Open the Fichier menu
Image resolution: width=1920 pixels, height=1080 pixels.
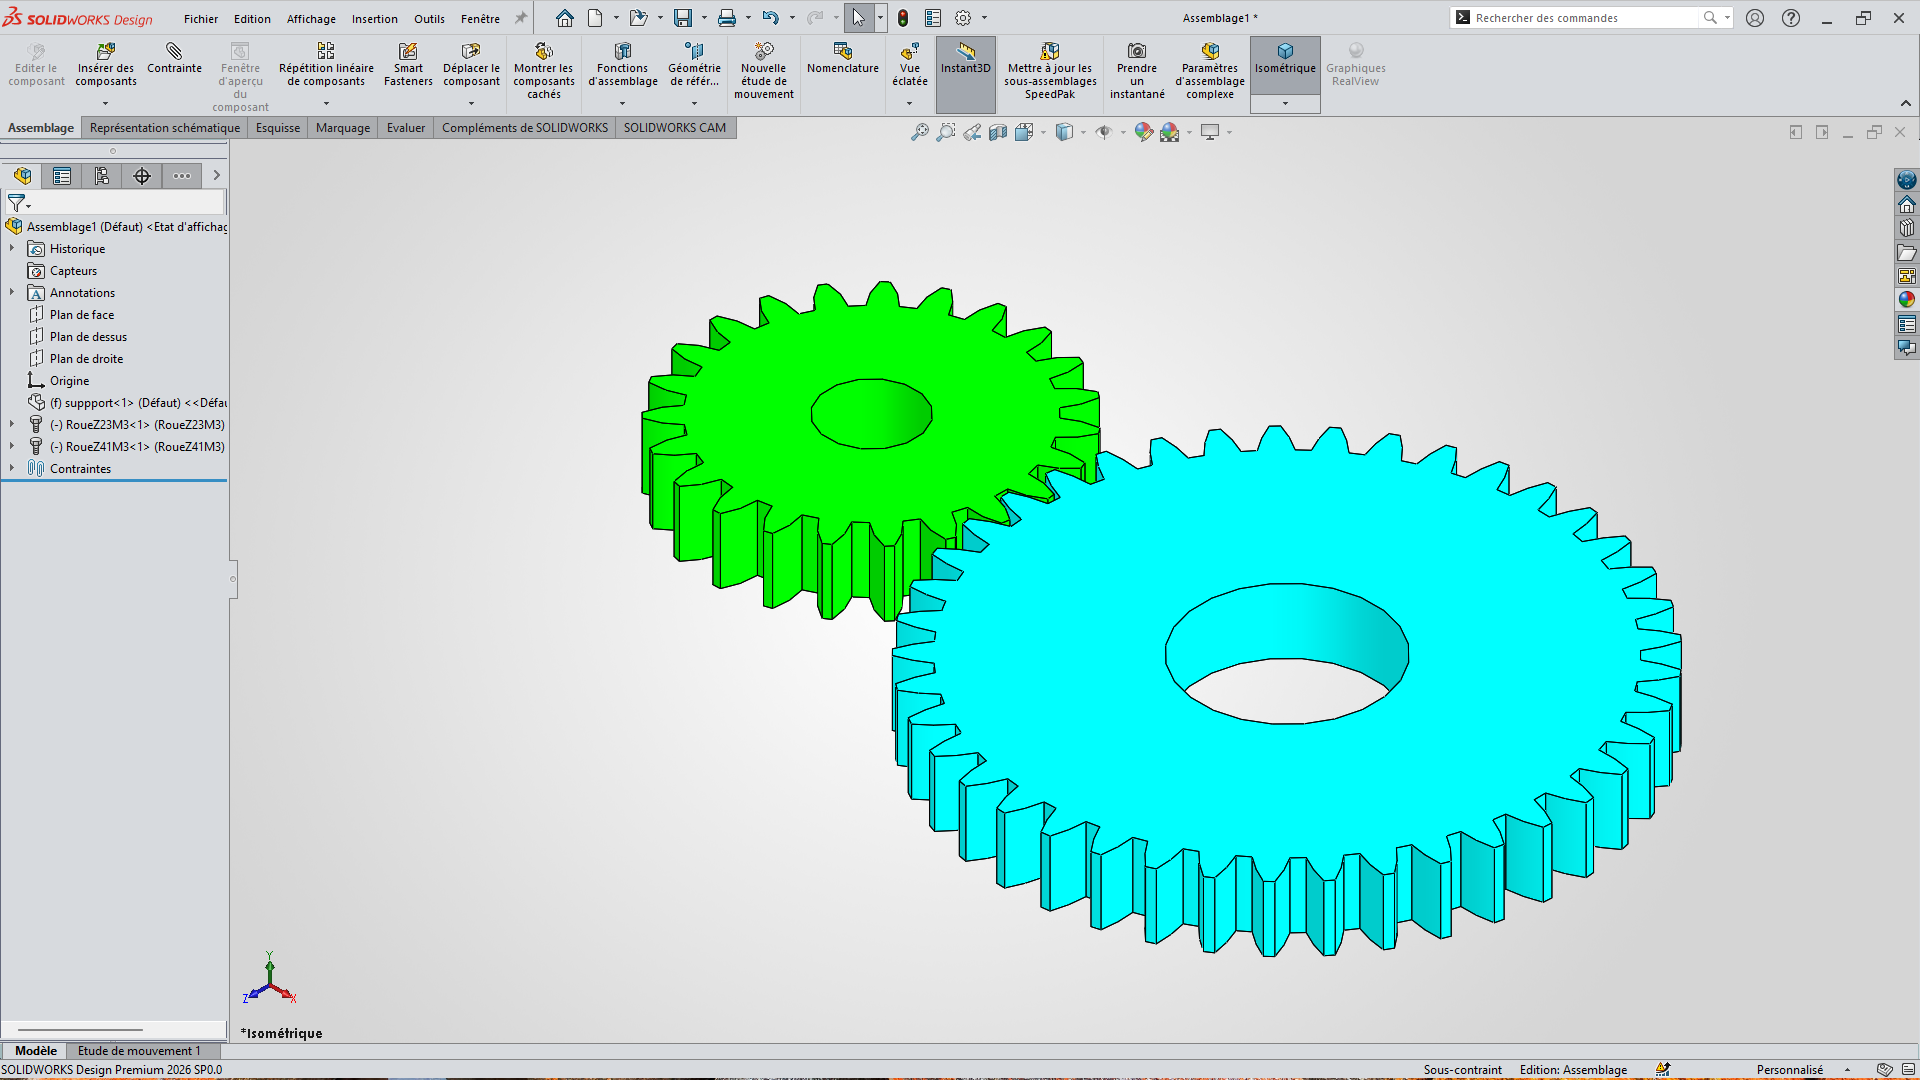(x=201, y=19)
